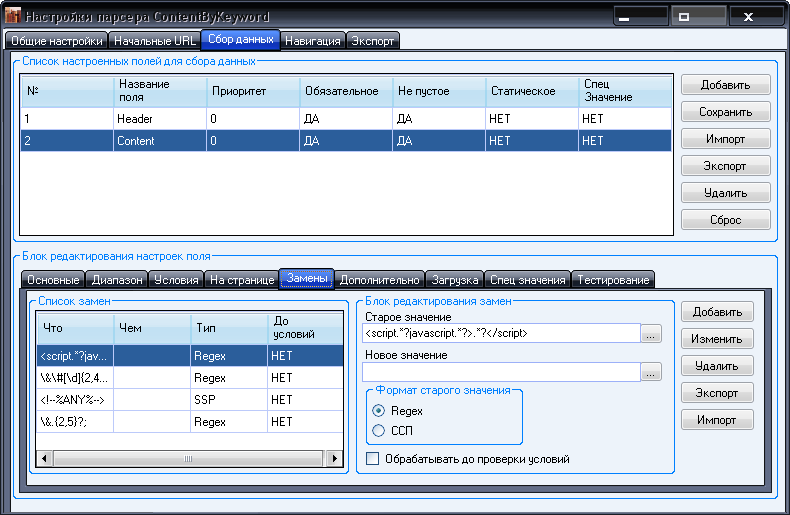Sort by Тип column header
790x515 pixels.
pyautogui.click(x=228, y=328)
